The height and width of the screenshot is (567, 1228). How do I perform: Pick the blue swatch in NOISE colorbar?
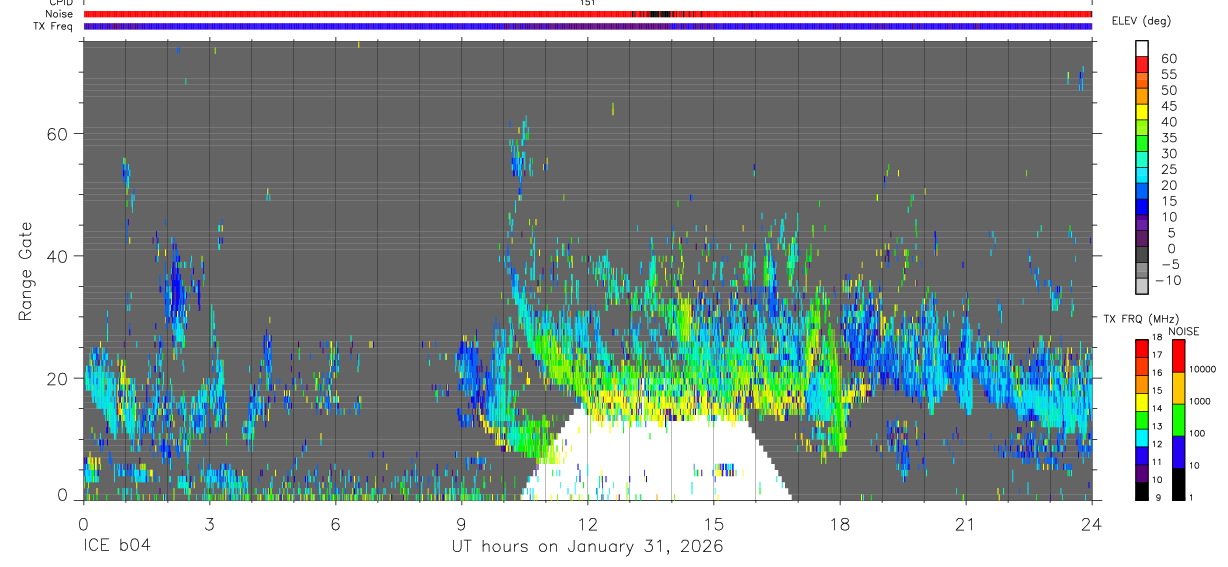[x=1179, y=452]
